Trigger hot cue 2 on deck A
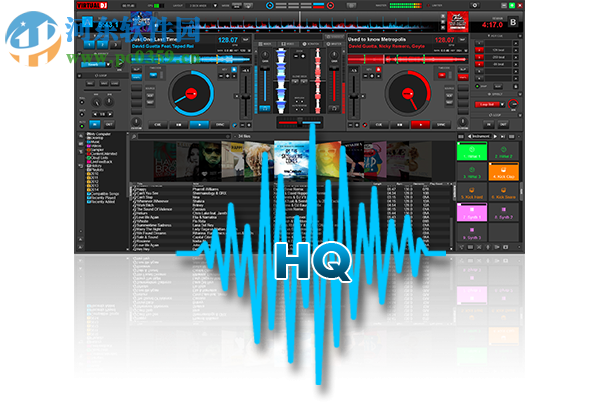Image resolution: width=600 pixels, height=403 pixels. [x=102, y=45]
